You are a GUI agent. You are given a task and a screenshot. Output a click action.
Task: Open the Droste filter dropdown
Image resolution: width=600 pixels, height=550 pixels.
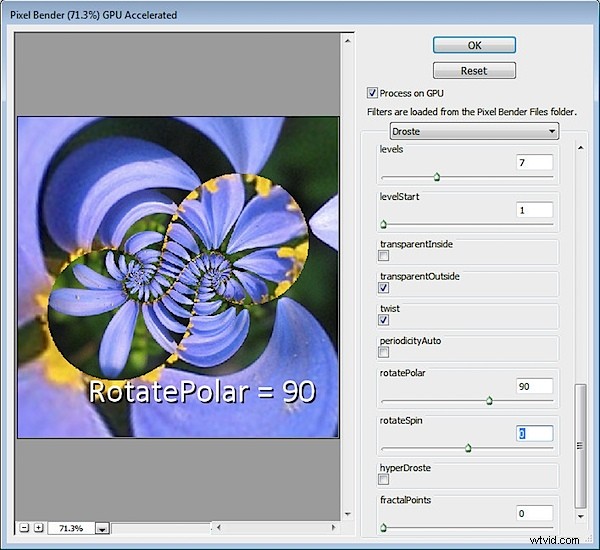coord(474,131)
